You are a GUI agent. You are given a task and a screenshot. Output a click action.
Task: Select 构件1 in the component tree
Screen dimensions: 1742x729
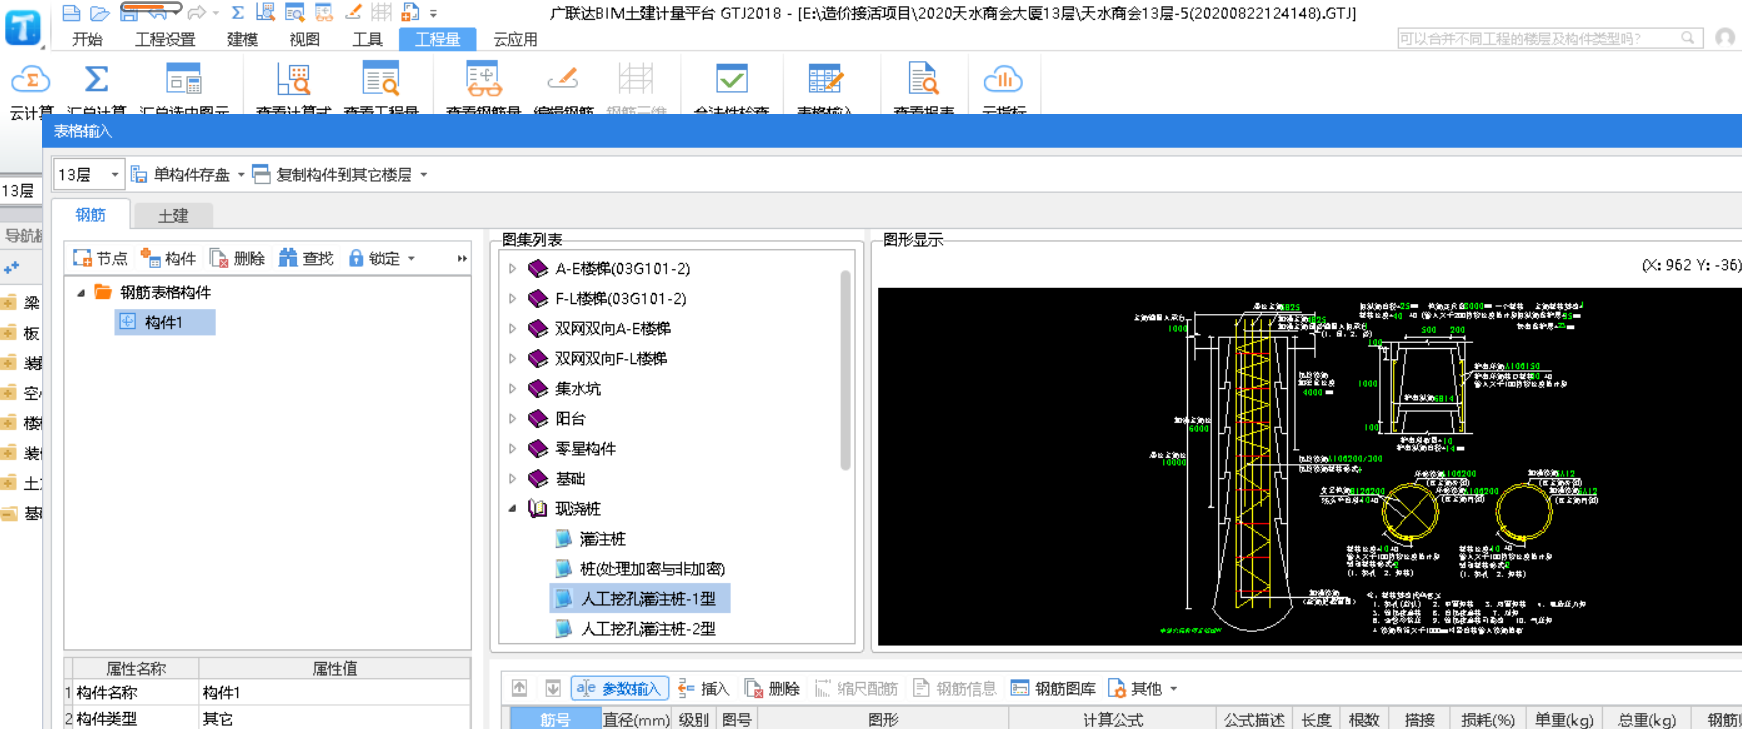pyautogui.click(x=164, y=322)
